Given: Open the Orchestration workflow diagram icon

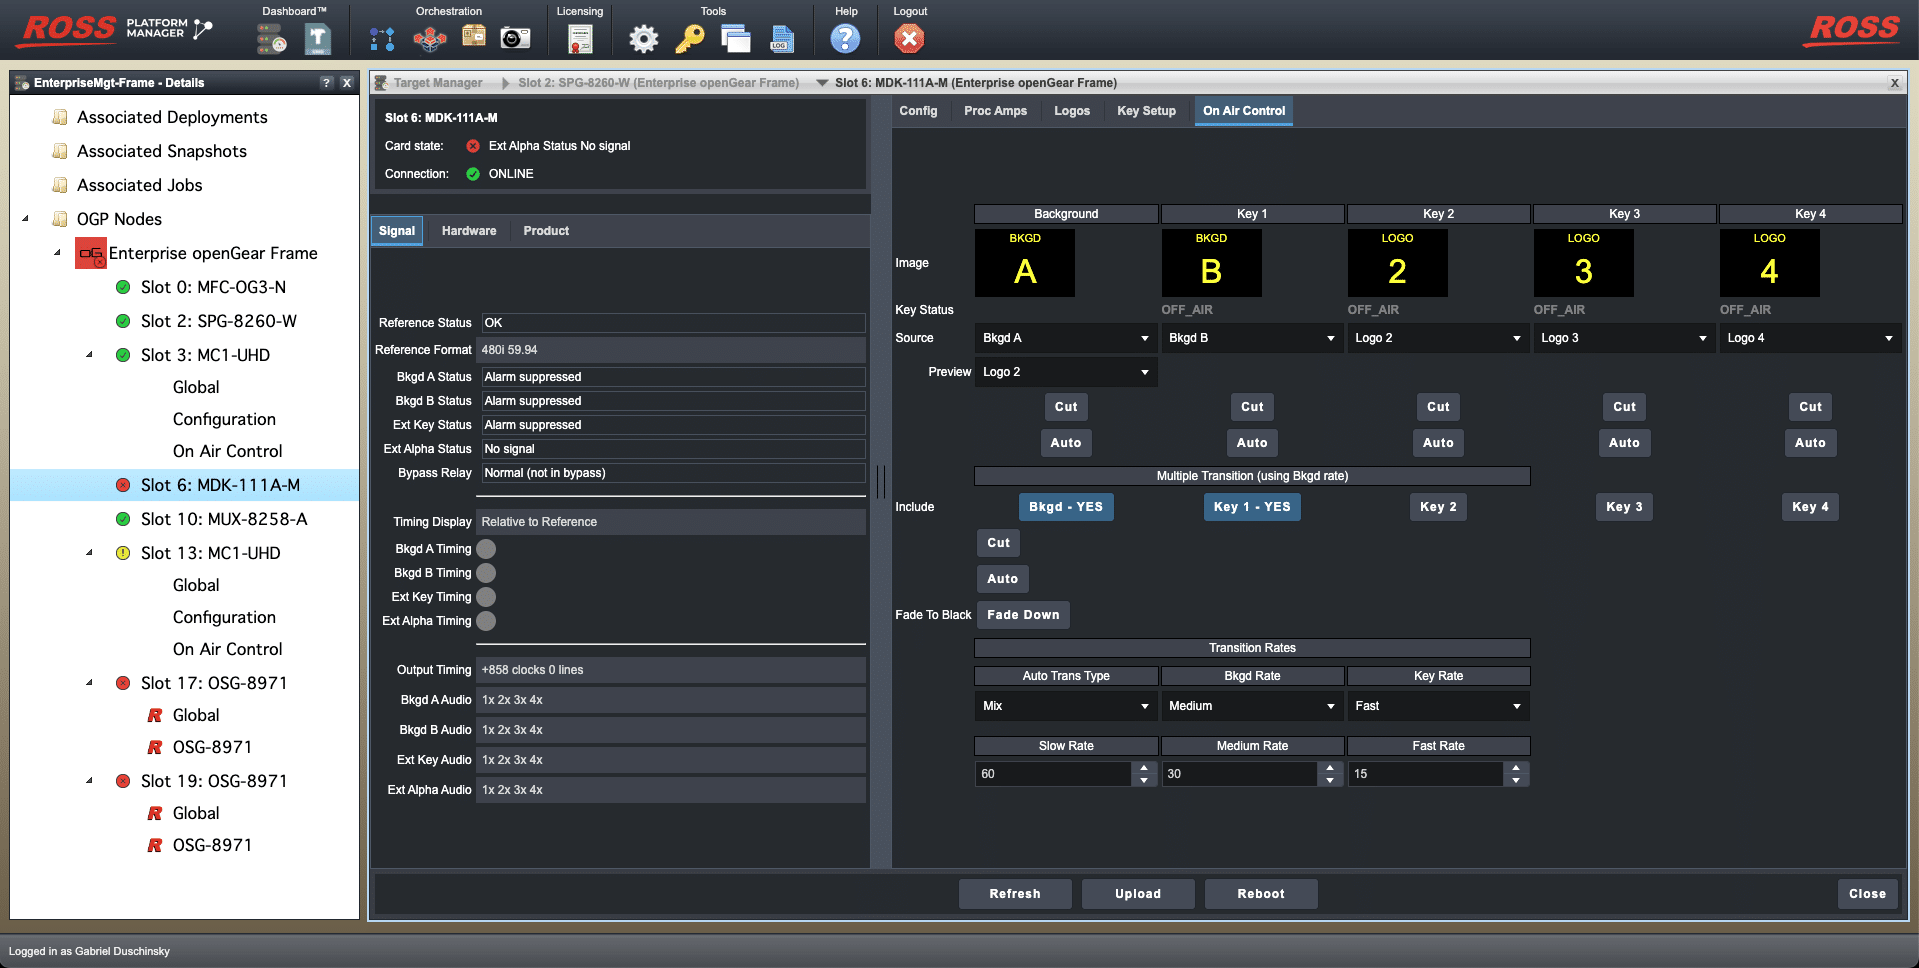Looking at the screenshot, I should (382, 39).
